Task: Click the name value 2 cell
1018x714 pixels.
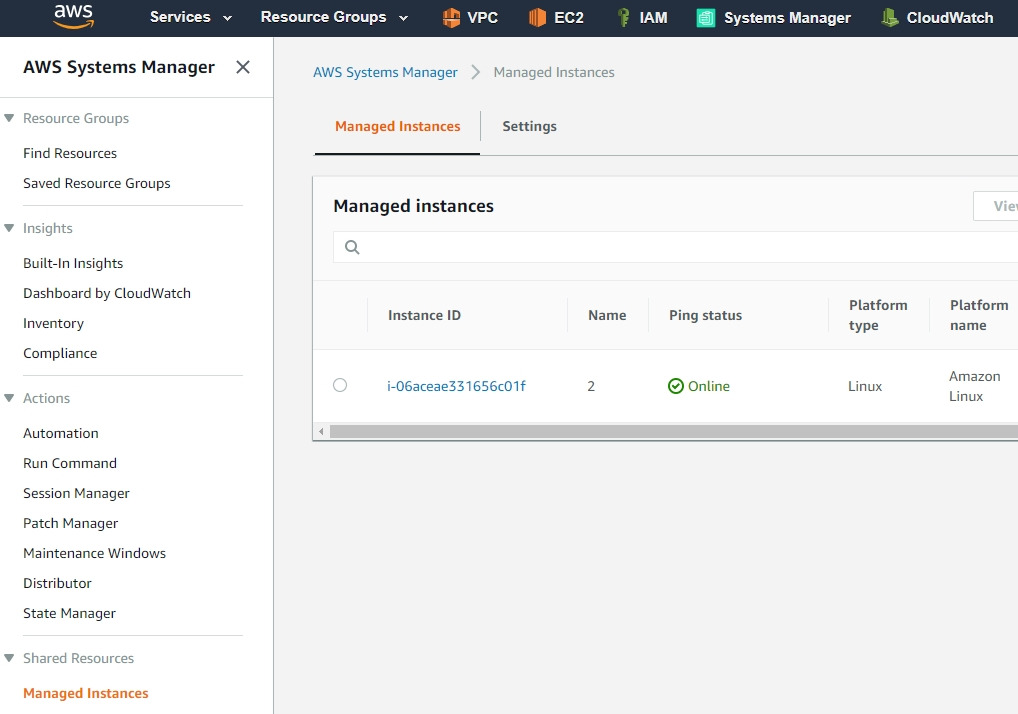Action: pos(591,386)
